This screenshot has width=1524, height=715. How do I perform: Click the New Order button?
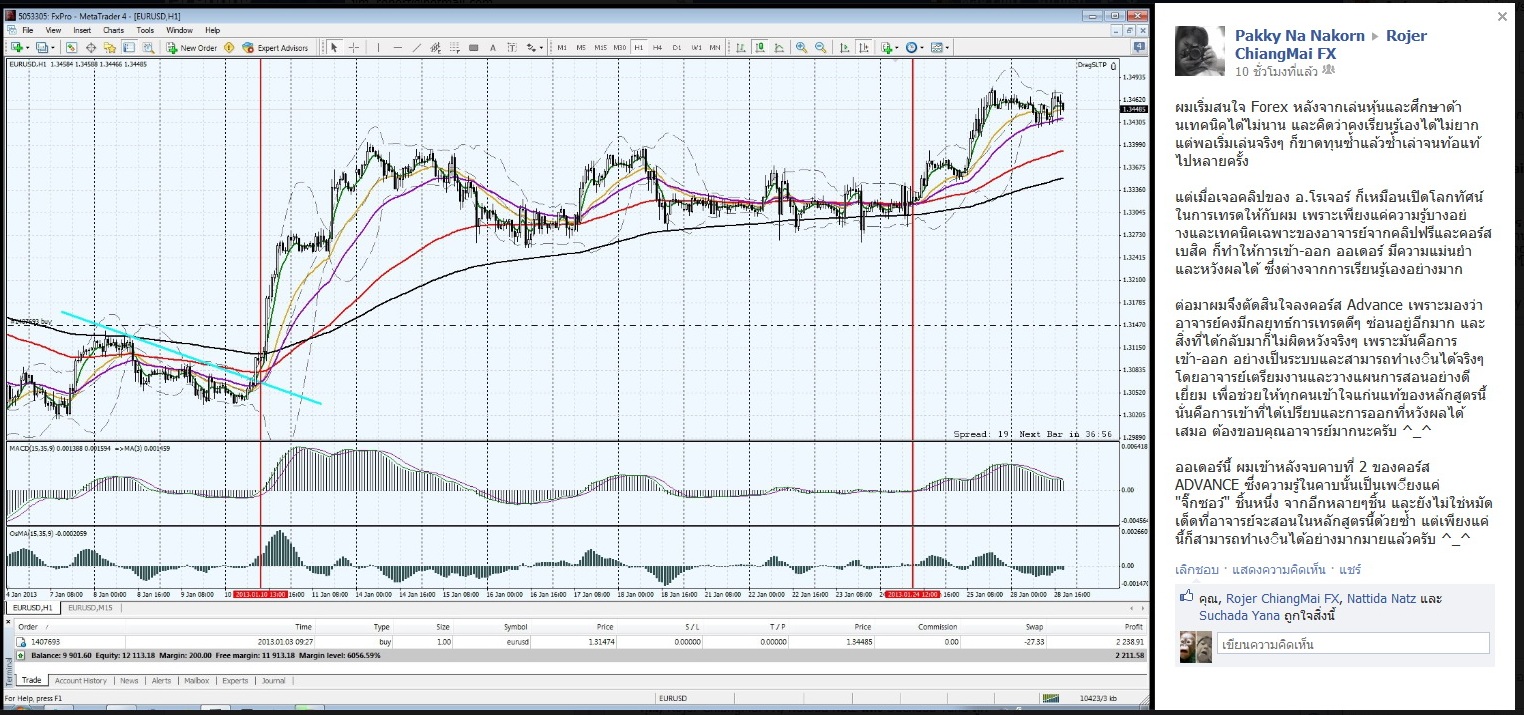click(192, 47)
